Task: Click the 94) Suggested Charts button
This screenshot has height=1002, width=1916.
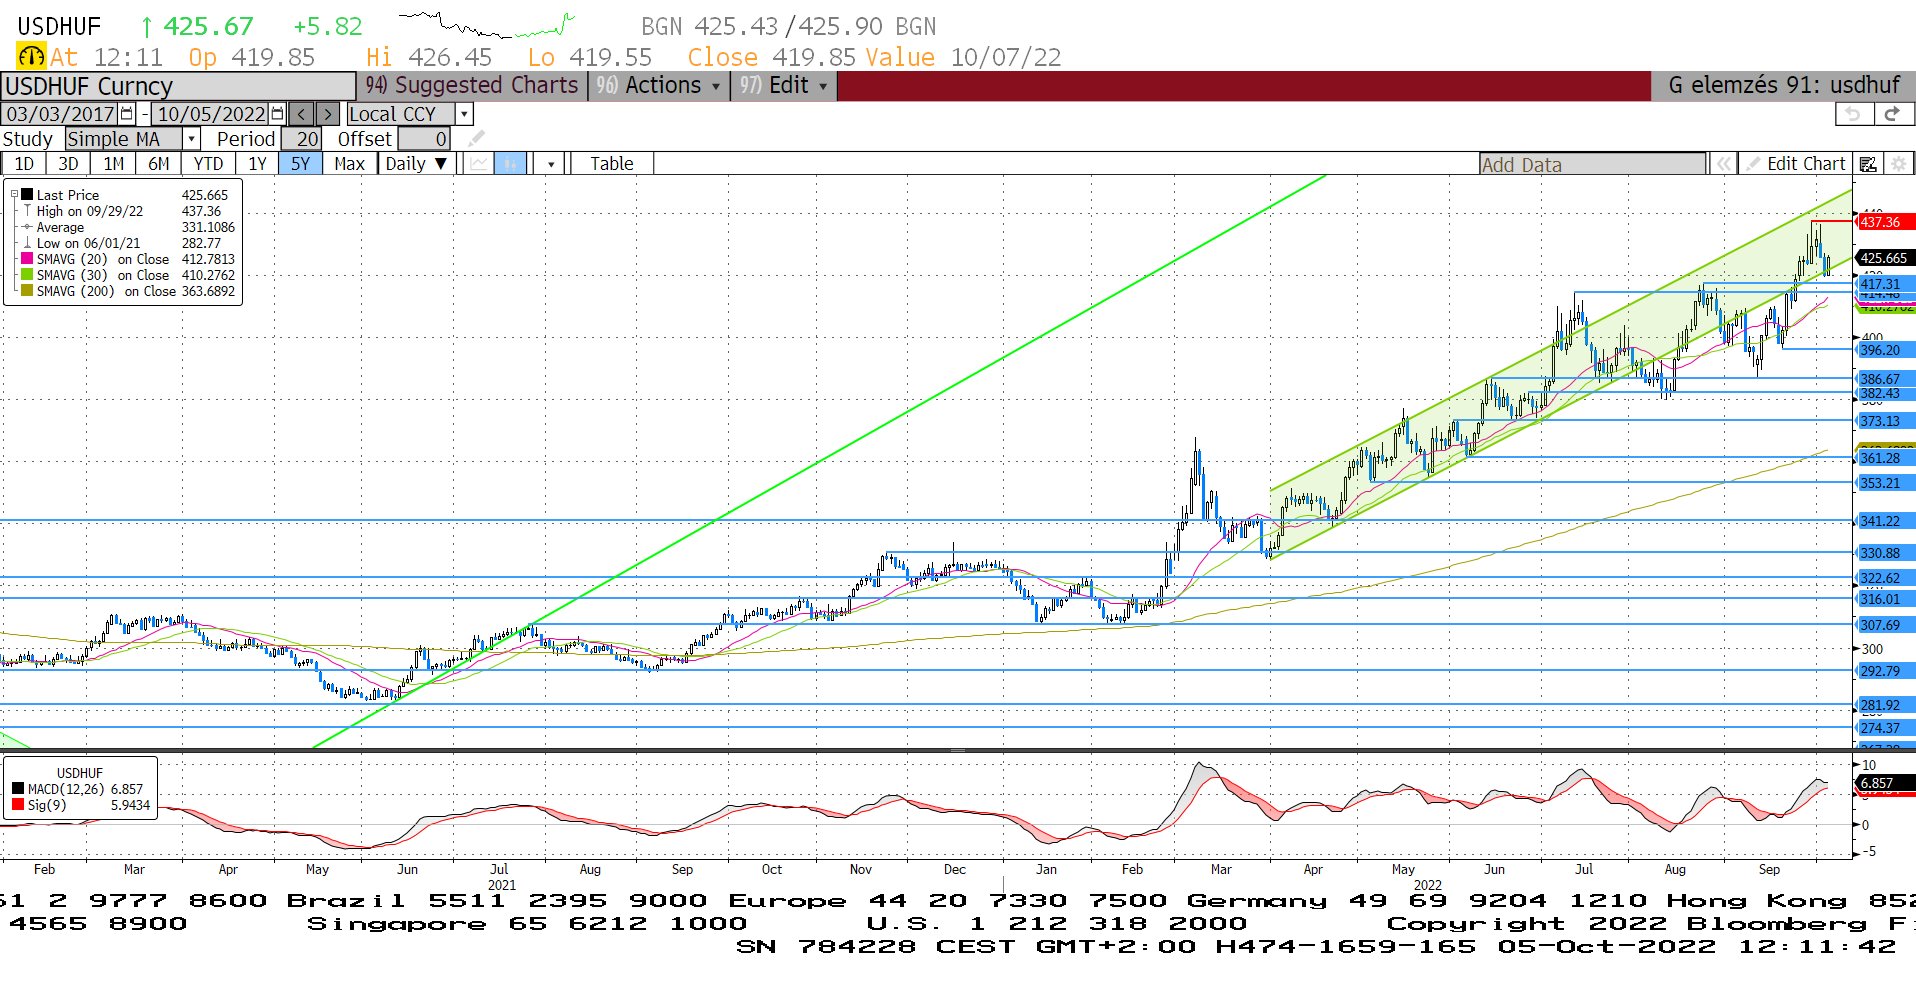Action: click(x=471, y=86)
